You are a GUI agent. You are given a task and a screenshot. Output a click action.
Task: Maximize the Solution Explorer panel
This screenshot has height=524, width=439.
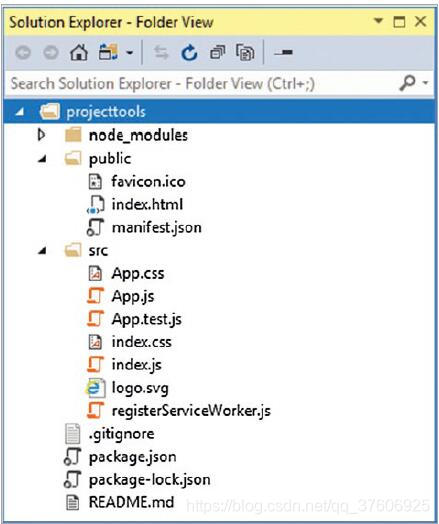click(399, 22)
